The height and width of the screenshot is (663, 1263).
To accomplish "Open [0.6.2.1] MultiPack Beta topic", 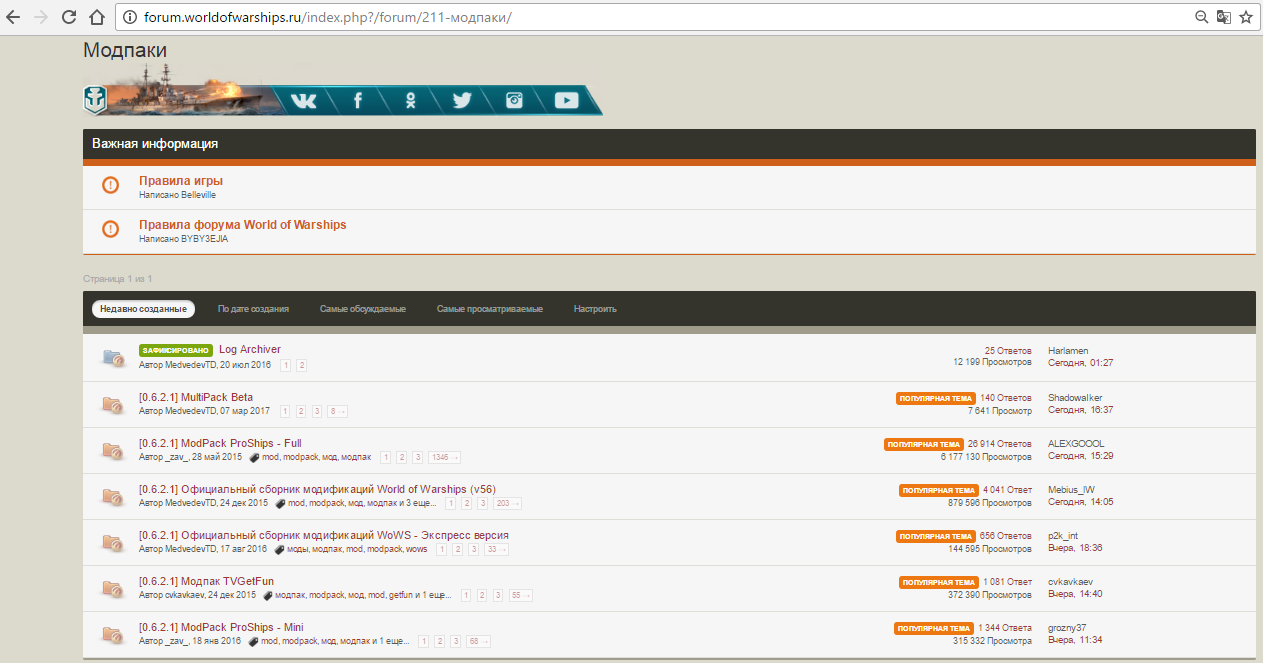I will tap(196, 397).
